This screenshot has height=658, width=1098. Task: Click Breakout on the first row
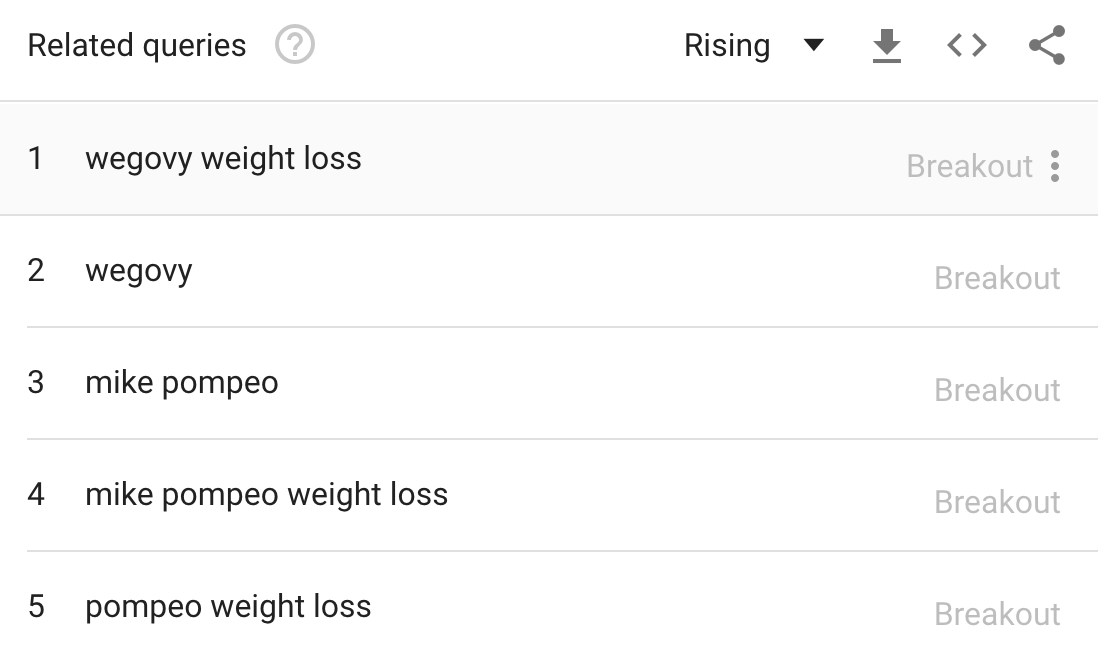pos(969,166)
